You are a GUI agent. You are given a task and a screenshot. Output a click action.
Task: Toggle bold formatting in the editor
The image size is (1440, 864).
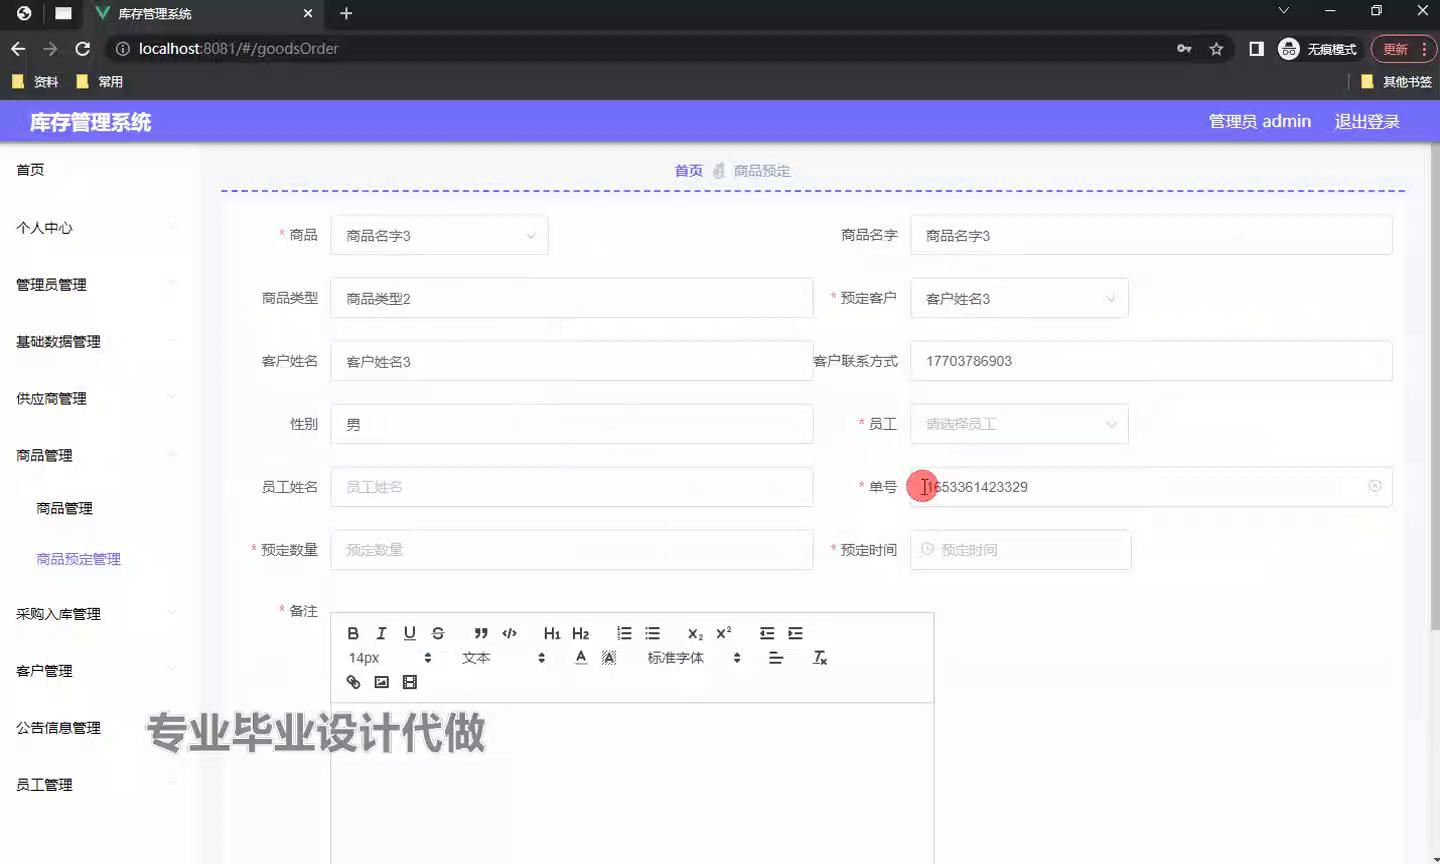tap(353, 633)
